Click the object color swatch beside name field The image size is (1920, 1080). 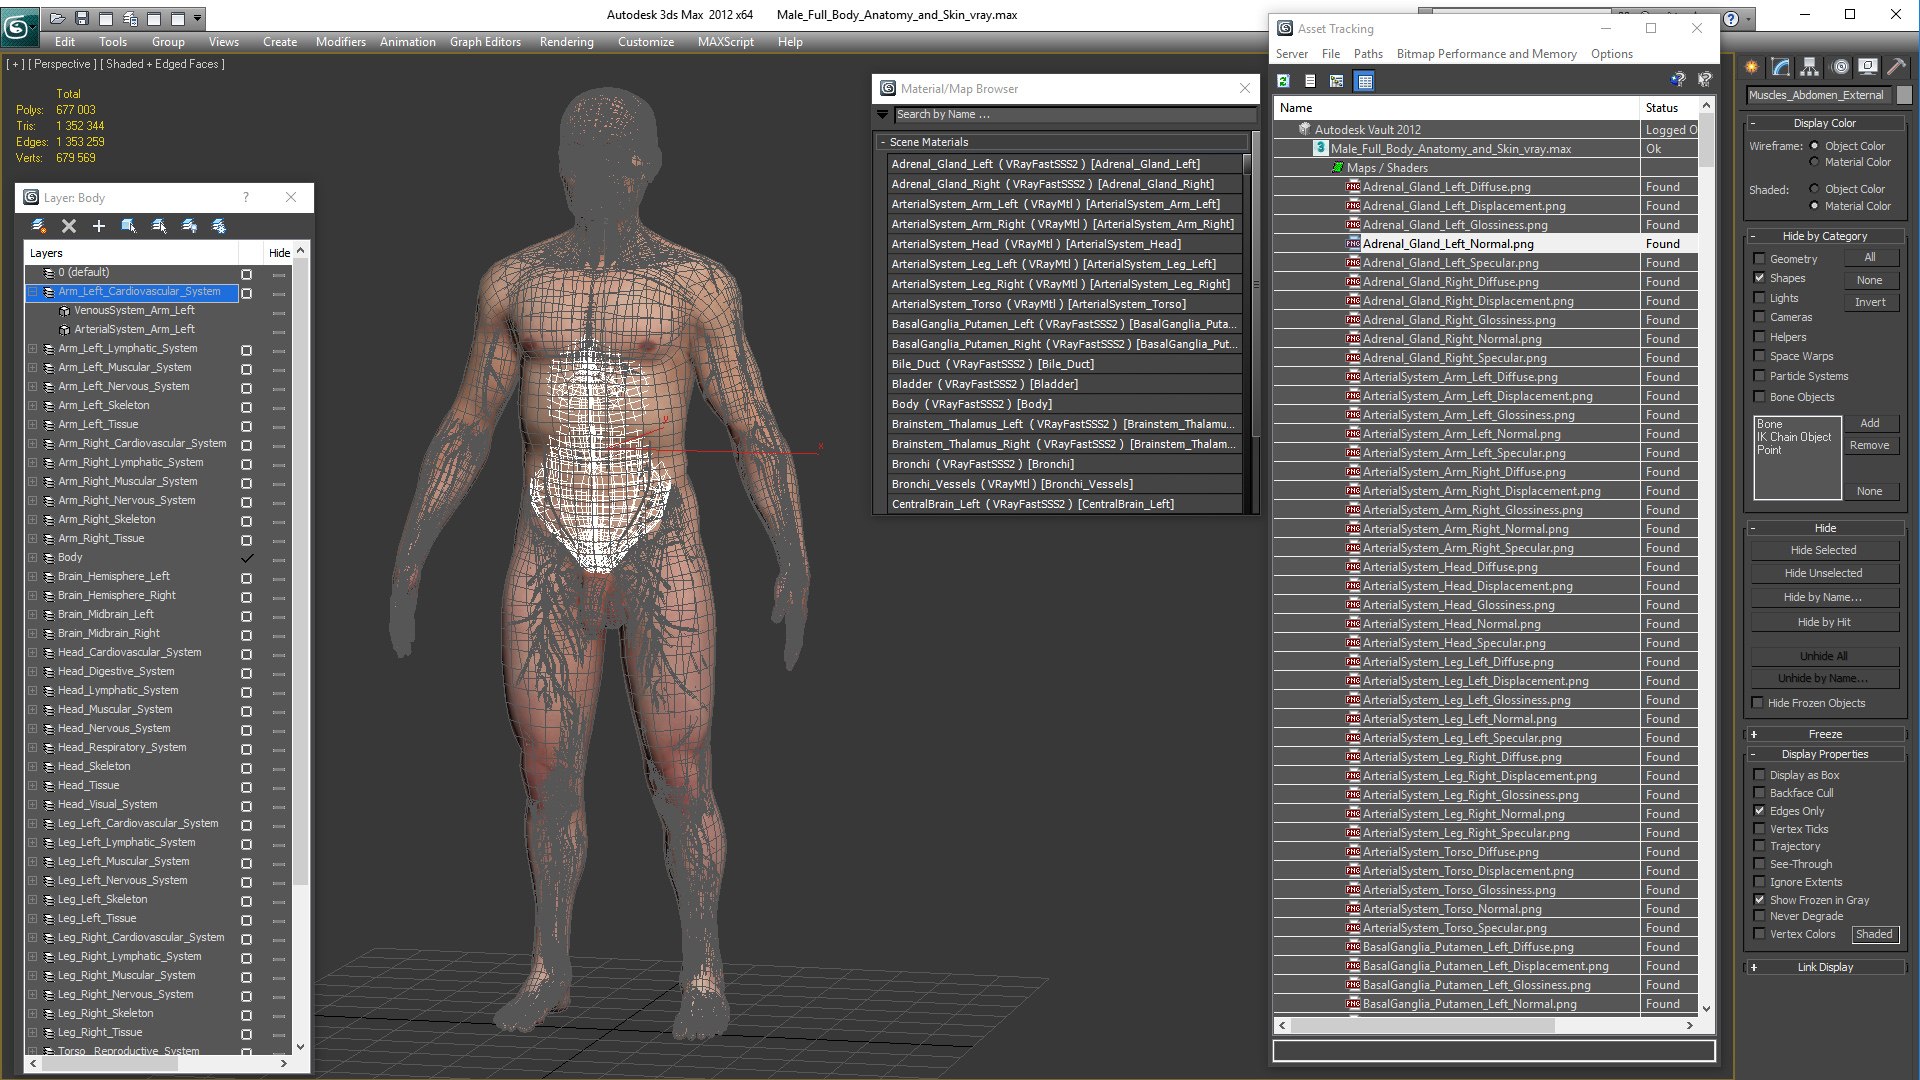point(1904,95)
